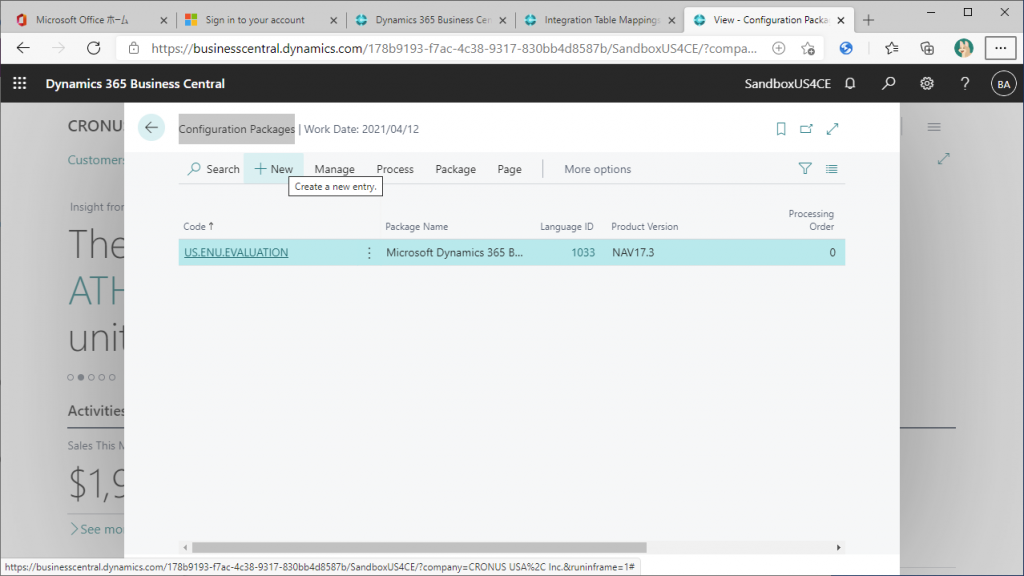The height and width of the screenshot is (576, 1024).
Task: Search the Configuration Packages list
Action: (214, 169)
